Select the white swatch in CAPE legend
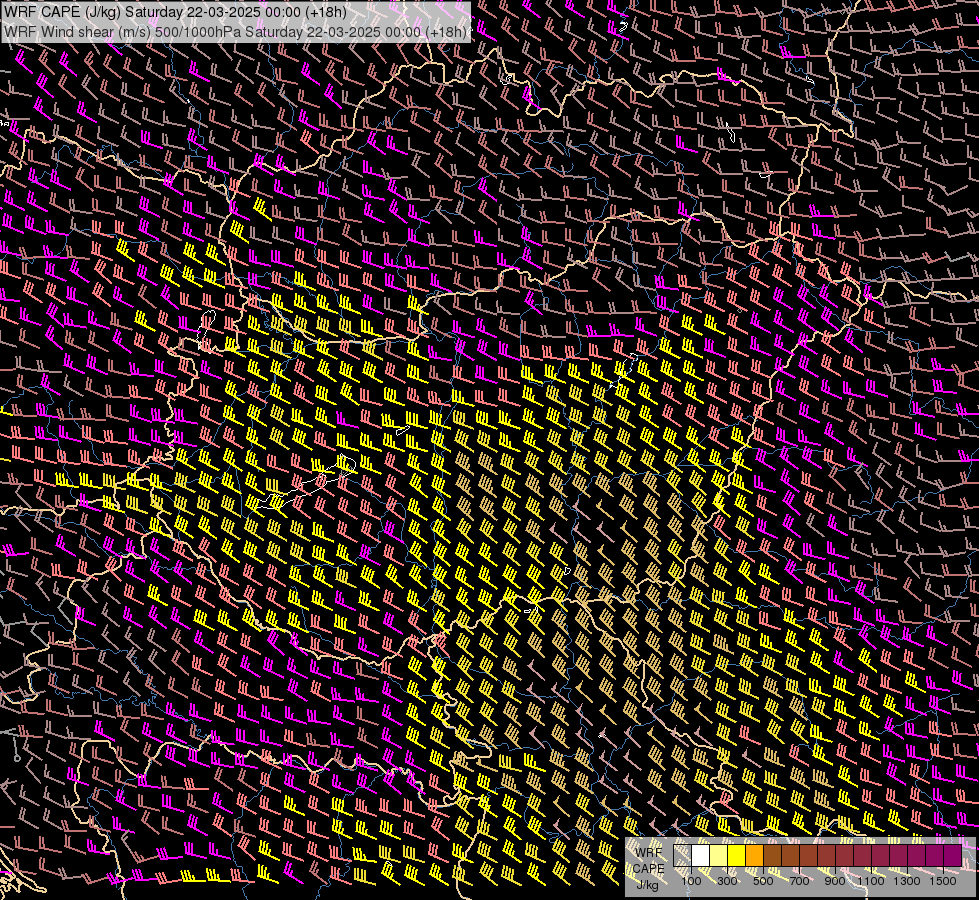Image resolution: width=979 pixels, height=900 pixels. (x=701, y=856)
